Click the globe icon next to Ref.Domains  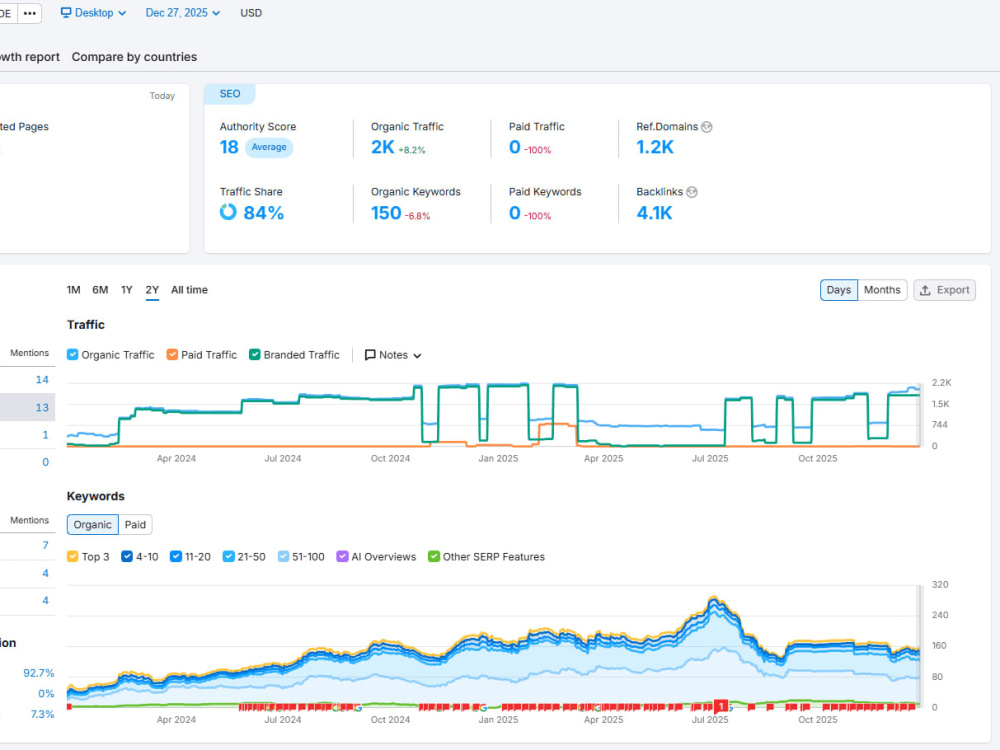pos(707,127)
